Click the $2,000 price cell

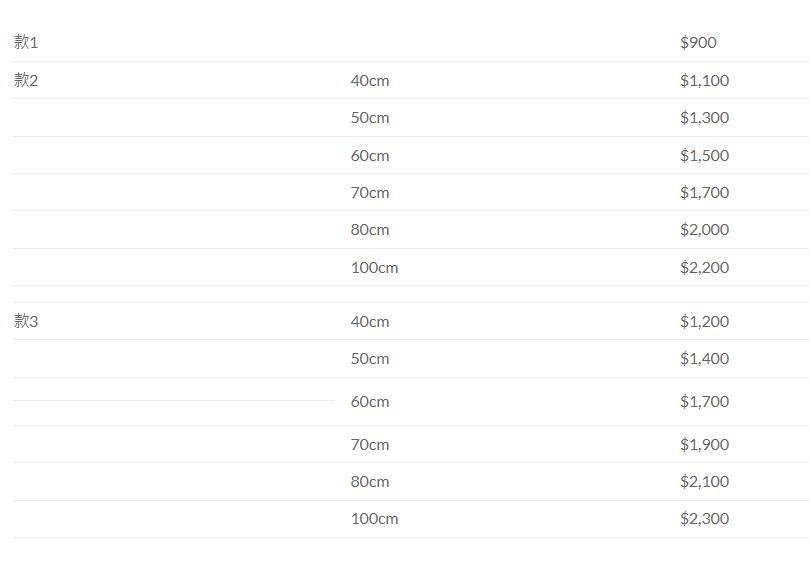(x=704, y=230)
